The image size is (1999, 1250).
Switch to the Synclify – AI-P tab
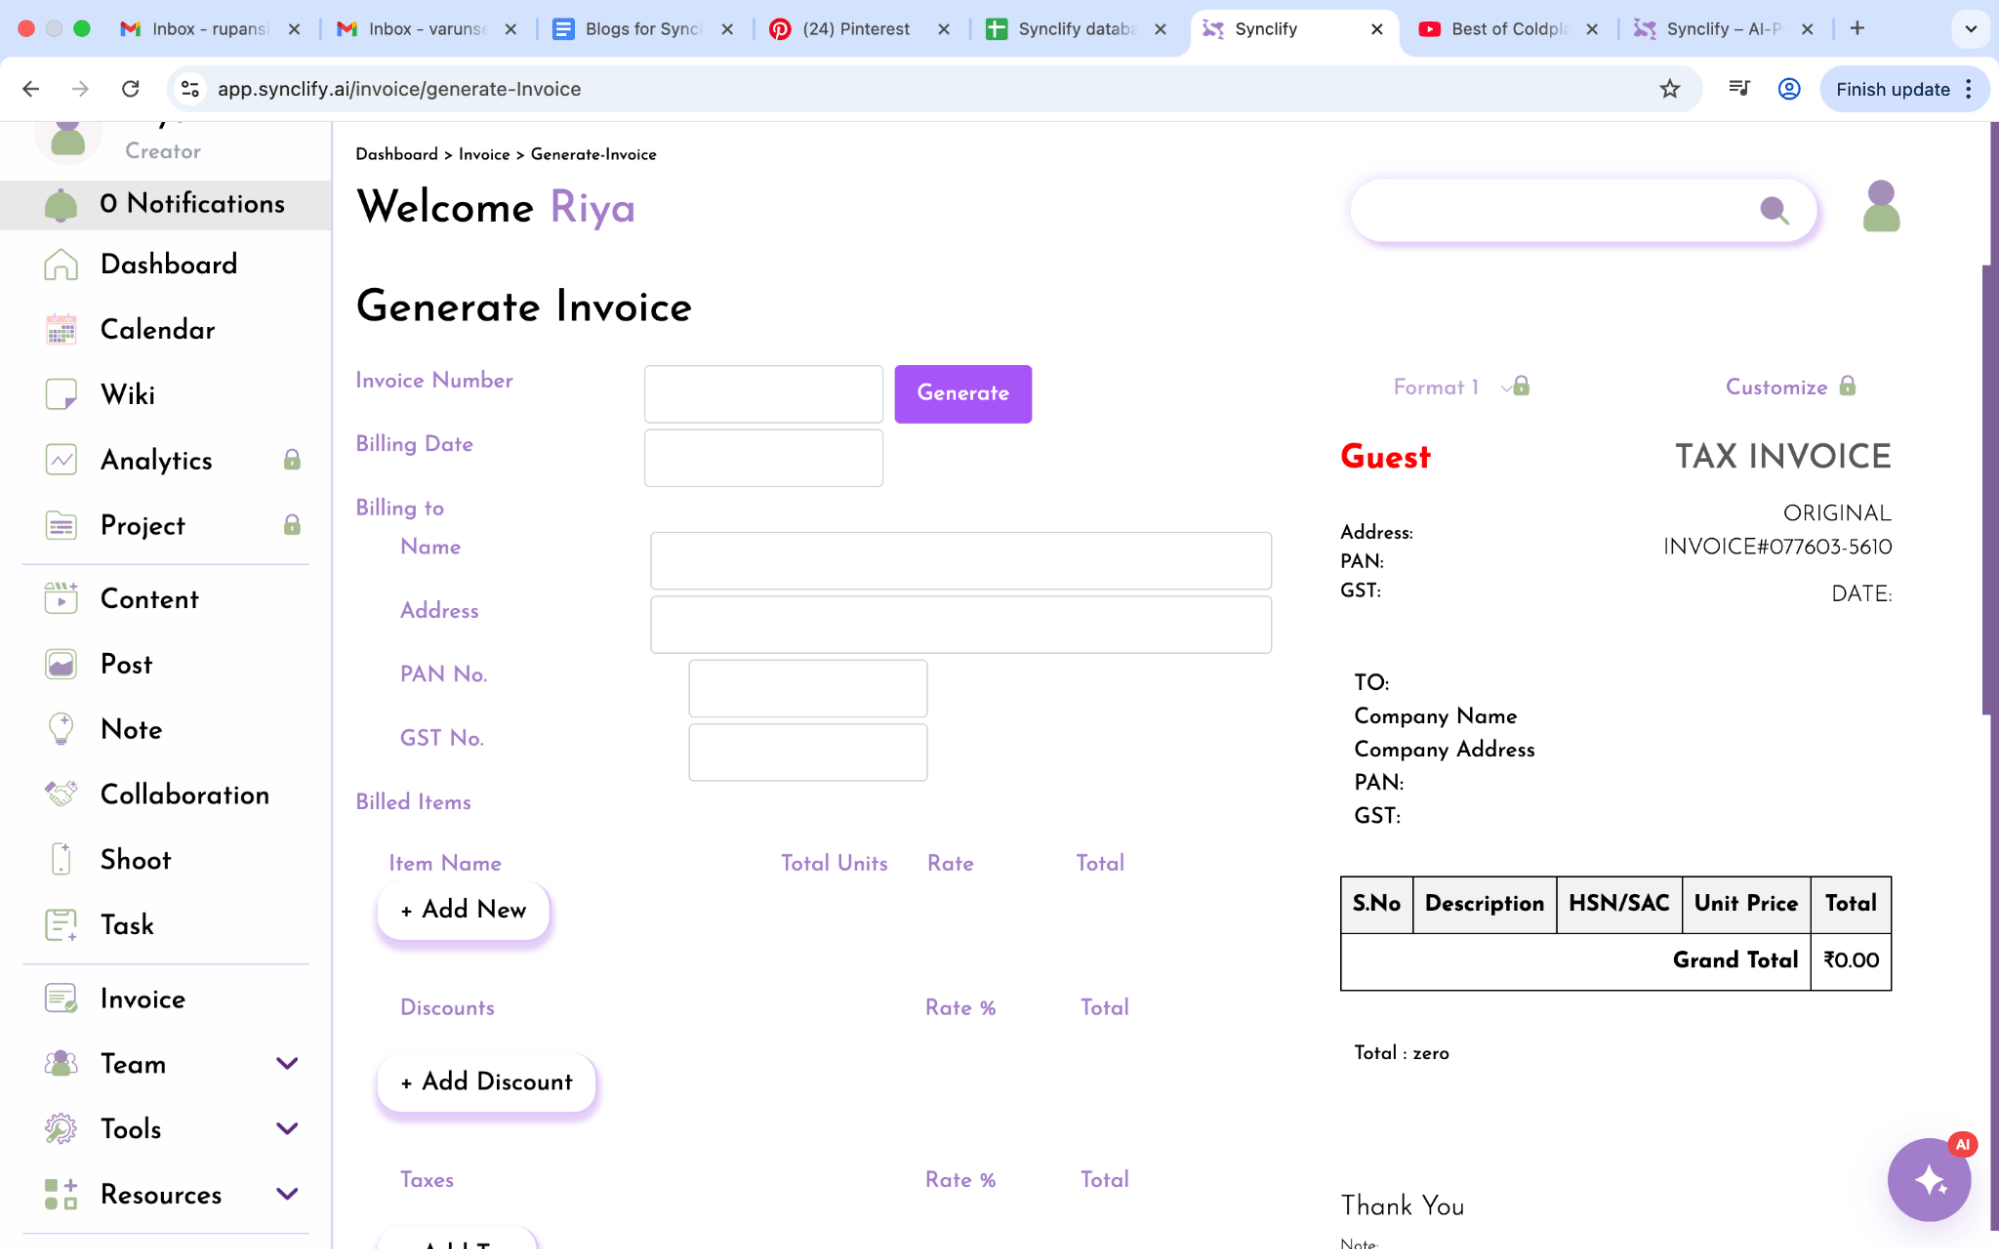1723,29
